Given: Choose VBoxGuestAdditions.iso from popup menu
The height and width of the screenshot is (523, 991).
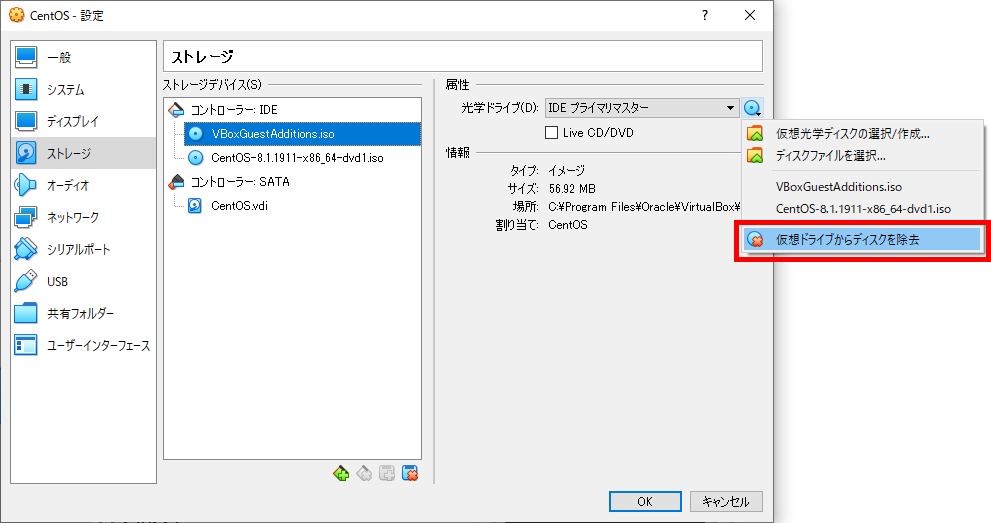Looking at the screenshot, I should [x=862, y=187].
